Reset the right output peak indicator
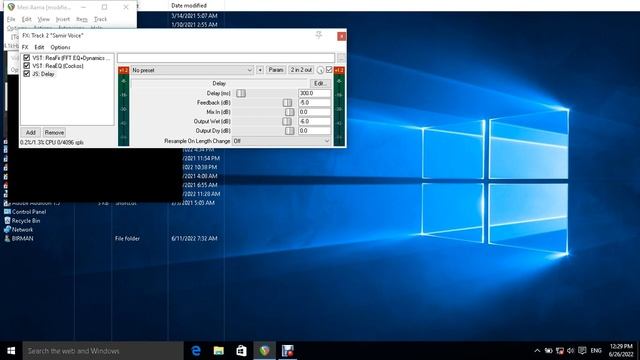This screenshot has width=640, height=360. point(339,70)
